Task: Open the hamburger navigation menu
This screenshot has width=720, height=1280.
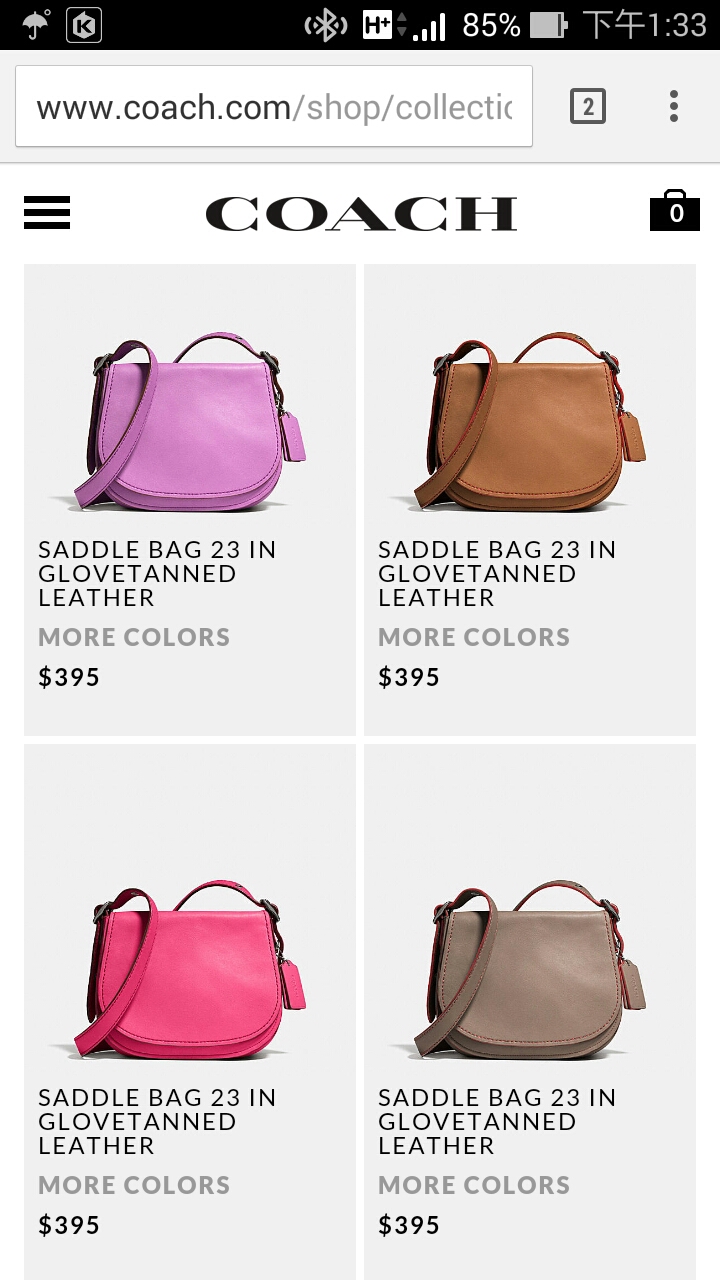Action: 47,212
